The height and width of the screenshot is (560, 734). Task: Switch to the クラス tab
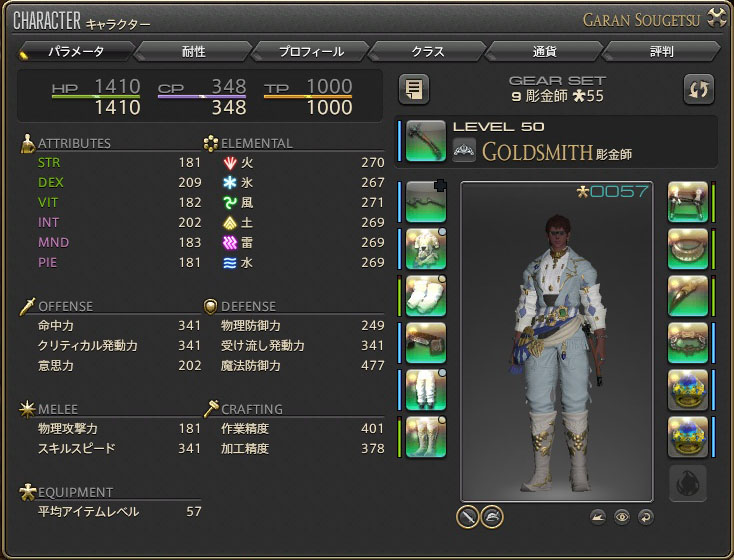[x=427, y=51]
